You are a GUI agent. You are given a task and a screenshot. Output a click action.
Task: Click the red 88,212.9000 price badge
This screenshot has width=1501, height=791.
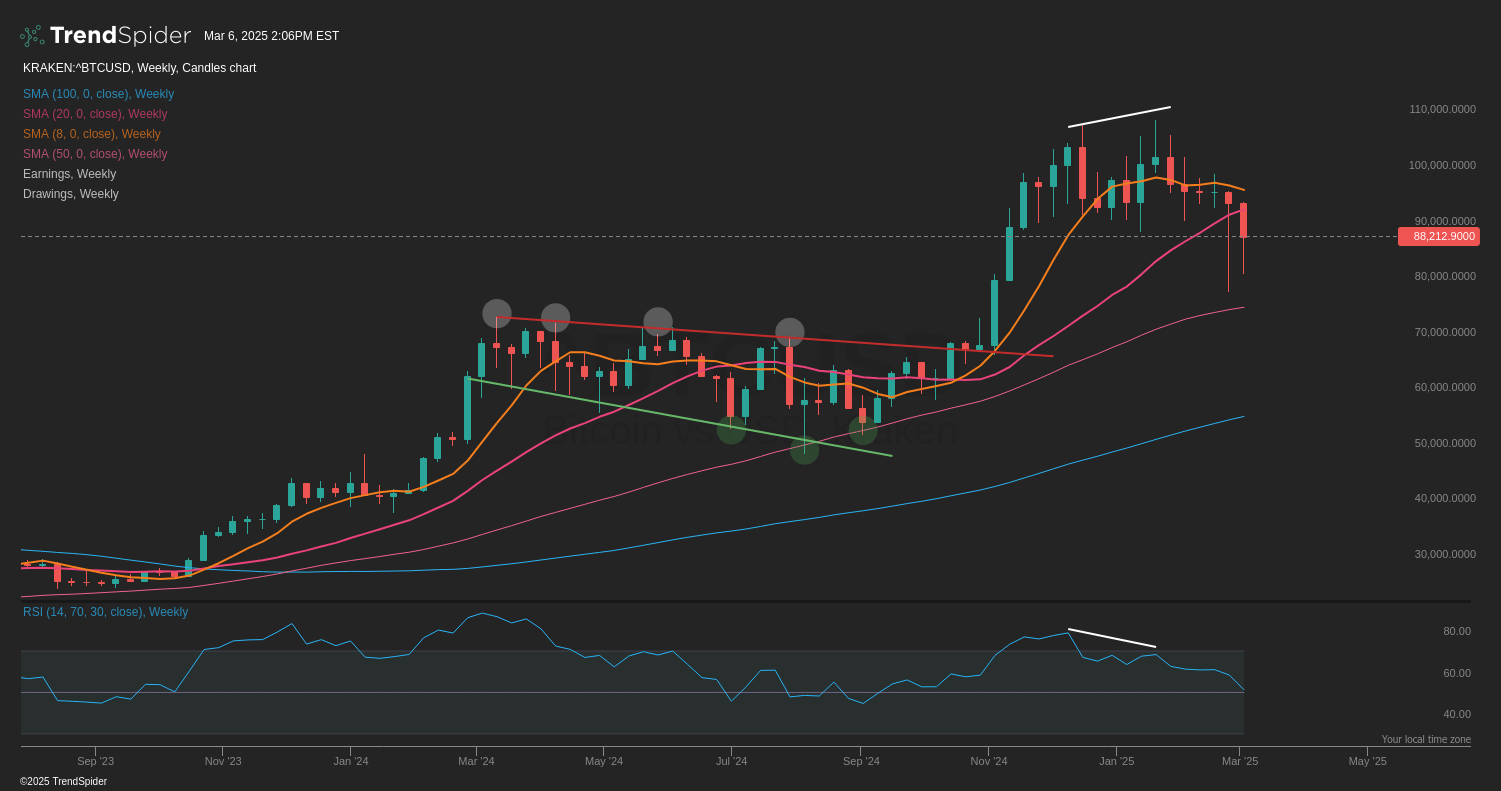[1438, 236]
